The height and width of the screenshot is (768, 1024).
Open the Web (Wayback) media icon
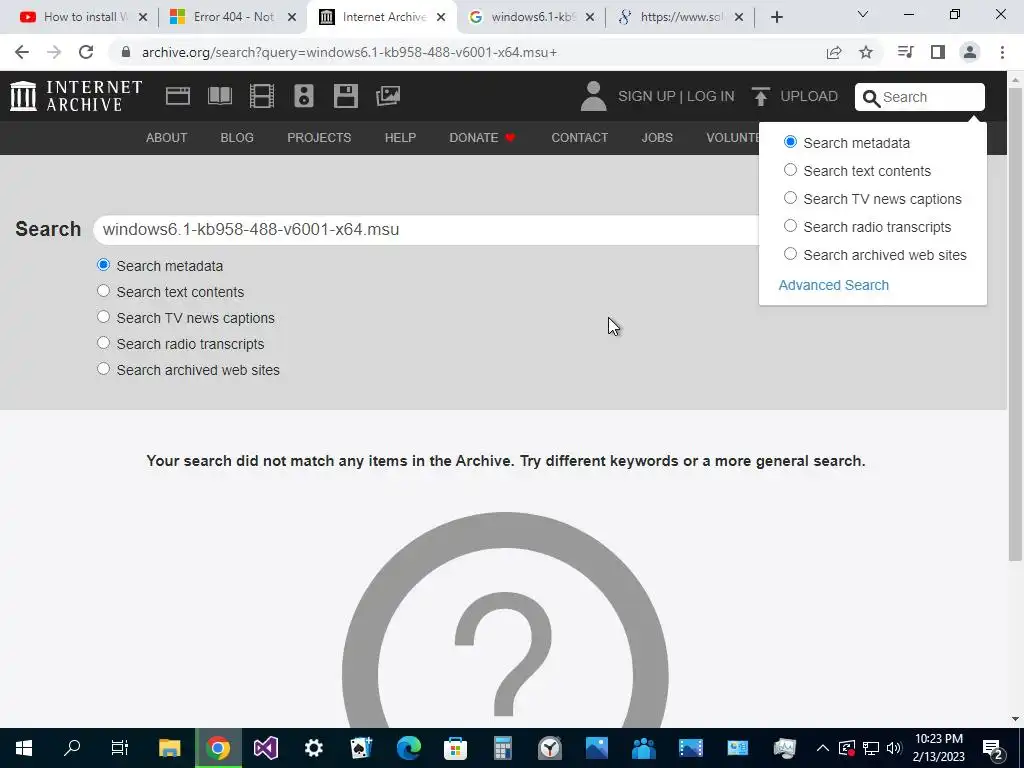click(x=178, y=96)
